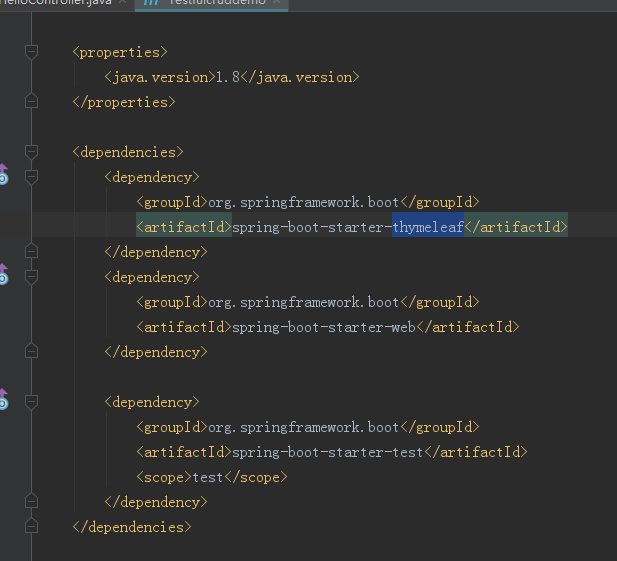
Task: Click the scope value test
Action: (208, 478)
